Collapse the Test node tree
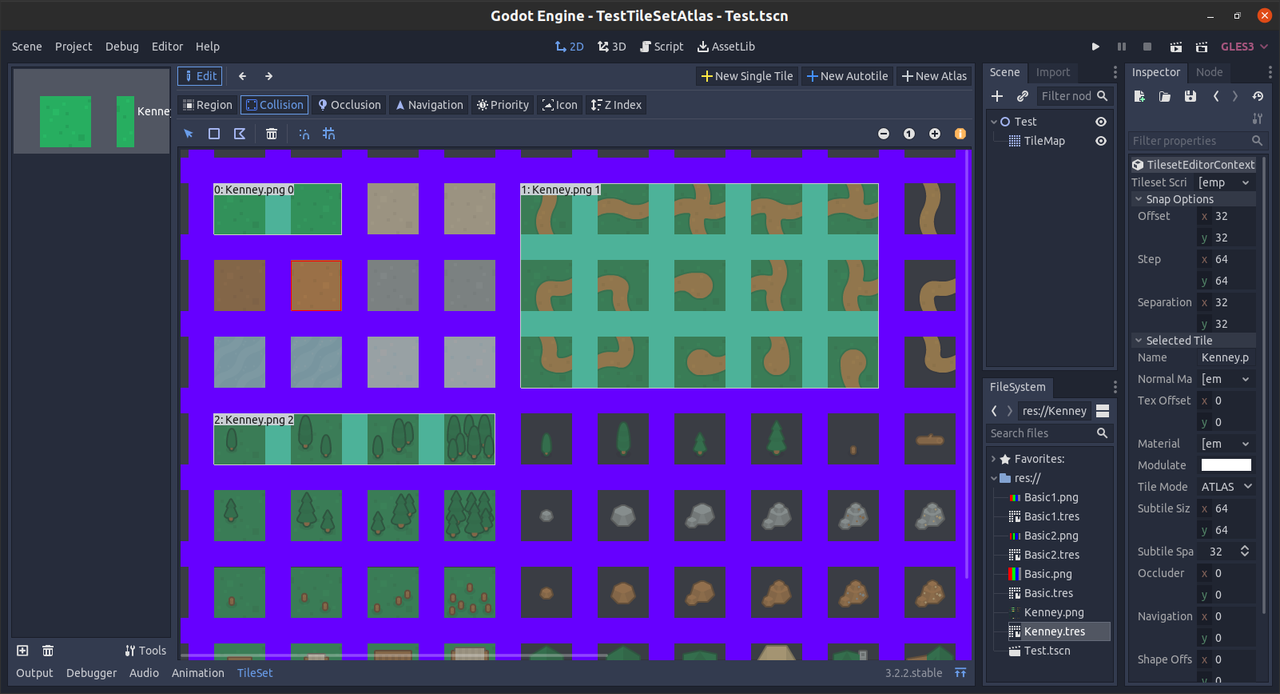The width and height of the screenshot is (1280, 694). point(994,122)
